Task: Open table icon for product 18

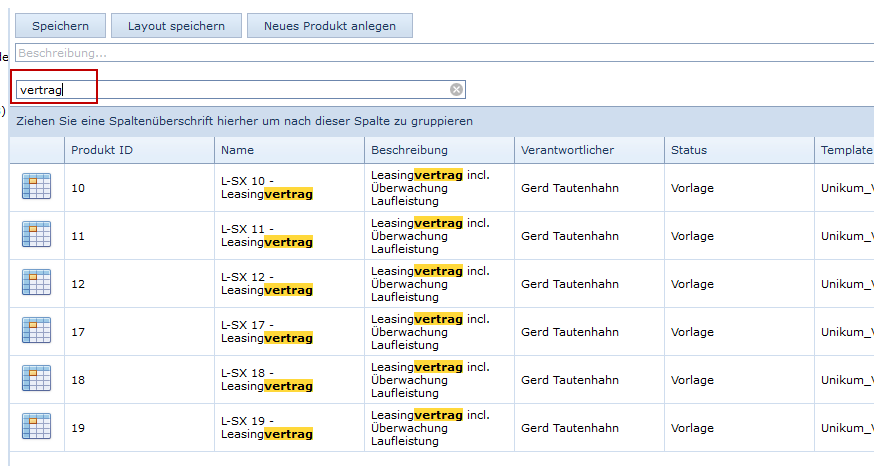Action: [36, 379]
